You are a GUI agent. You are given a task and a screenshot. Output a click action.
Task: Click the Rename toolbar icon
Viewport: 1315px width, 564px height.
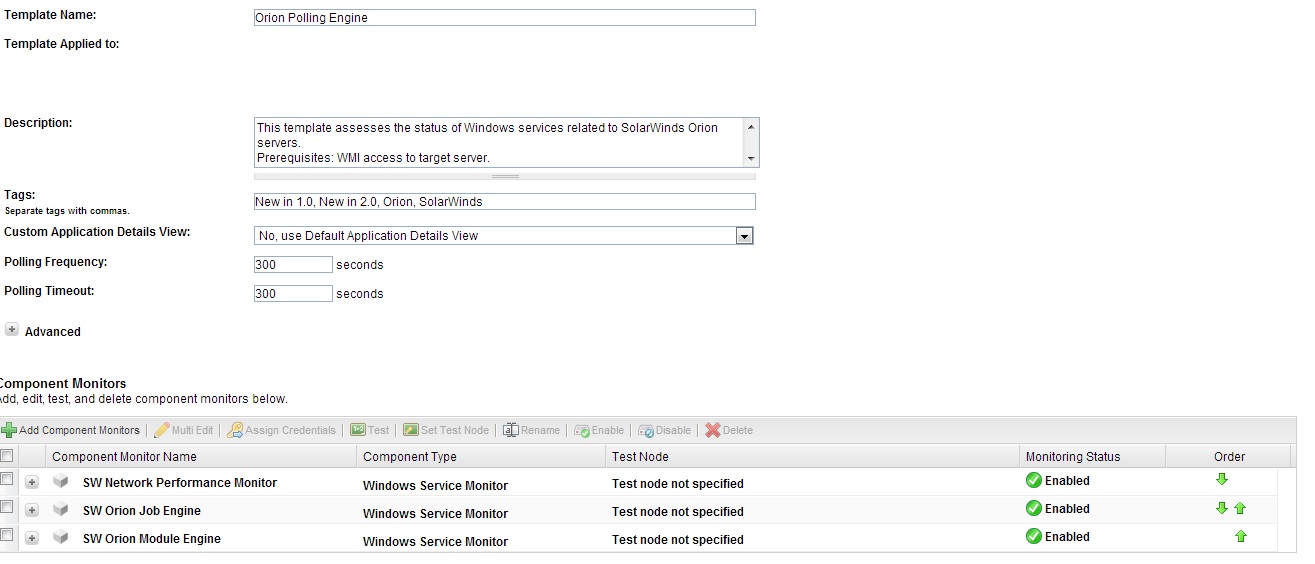click(x=510, y=430)
